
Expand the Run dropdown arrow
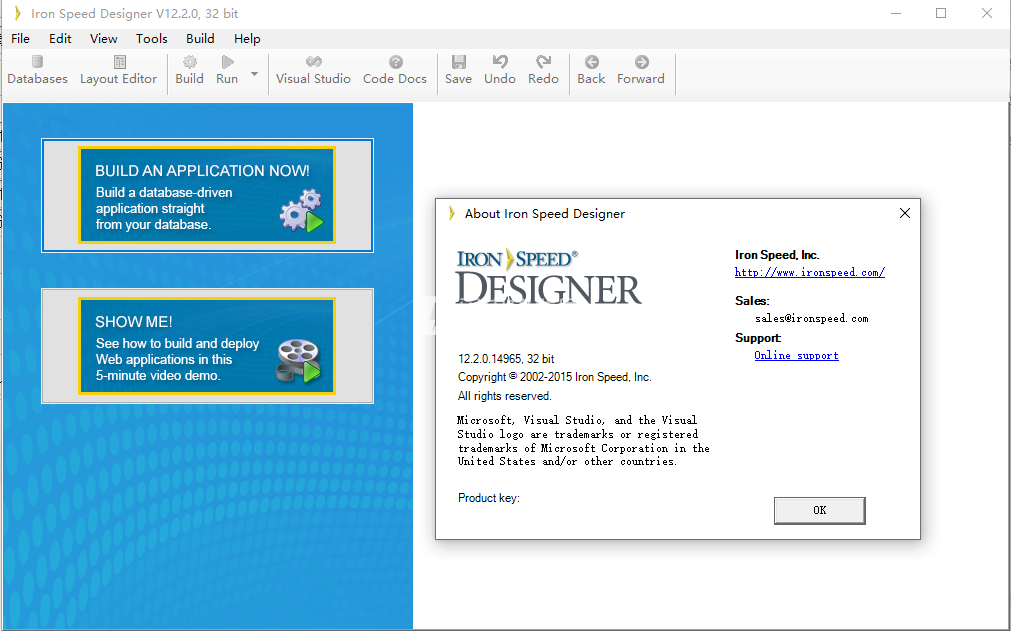[x=254, y=74]
